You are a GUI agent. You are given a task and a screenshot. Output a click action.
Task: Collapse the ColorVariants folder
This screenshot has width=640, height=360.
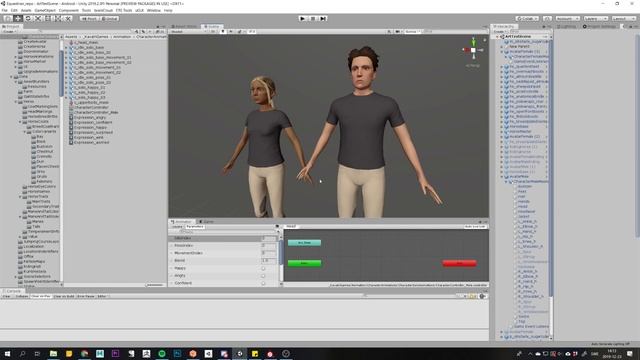(x=24, y=132)
